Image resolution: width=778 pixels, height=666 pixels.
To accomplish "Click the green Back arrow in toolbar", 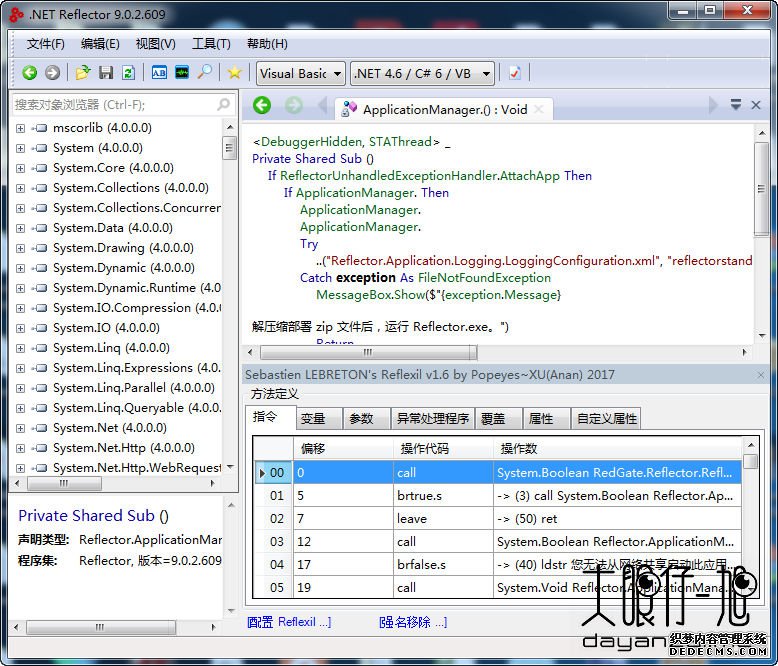I will pos(30,73).
